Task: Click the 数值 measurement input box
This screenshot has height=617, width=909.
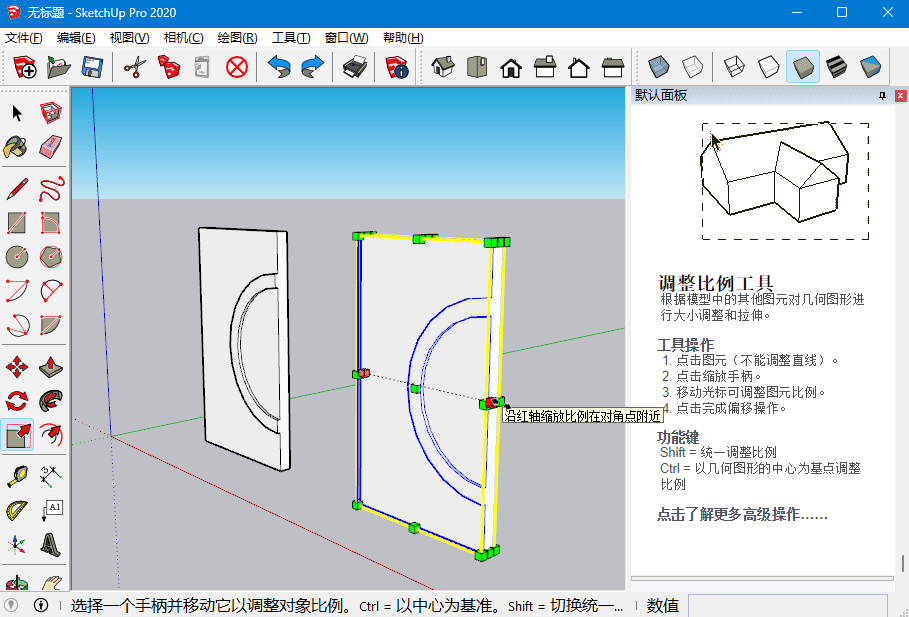Action: click(x=787, y=605)
